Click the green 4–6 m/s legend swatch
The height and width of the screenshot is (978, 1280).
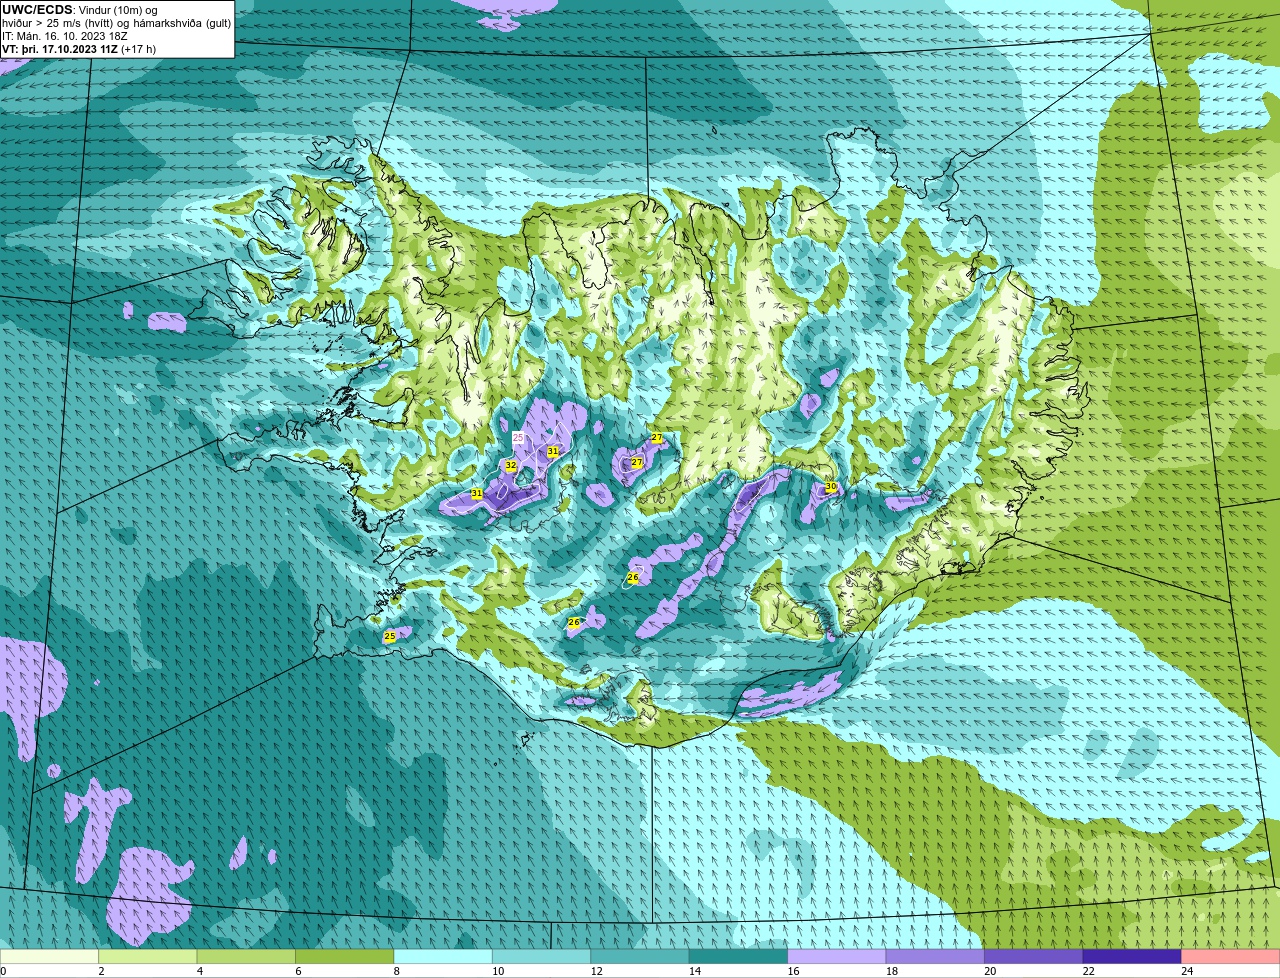246,956
